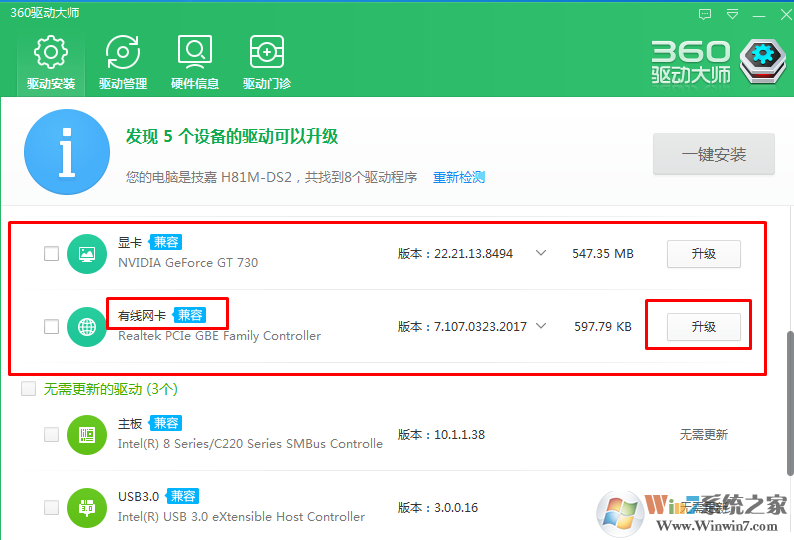Open the 硬件信息 tab
Image resolution: width=794 pixels, height=540 pixels.
pyautogui.click(x=195, y=61)
